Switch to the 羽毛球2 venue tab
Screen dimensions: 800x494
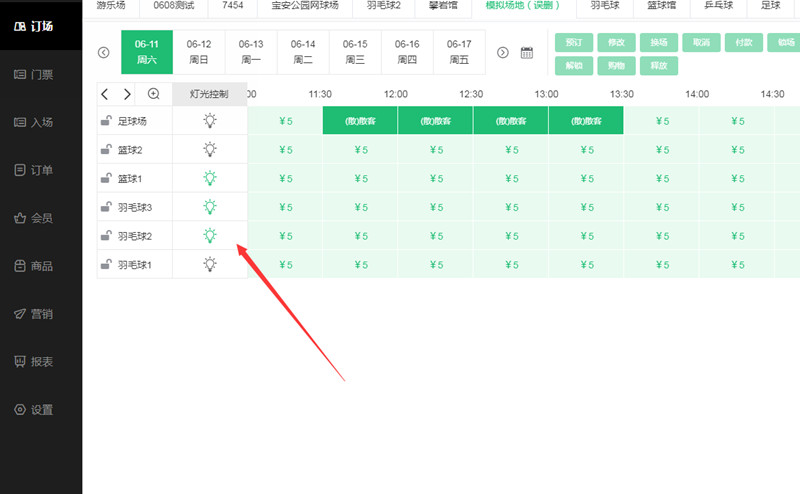379,6
